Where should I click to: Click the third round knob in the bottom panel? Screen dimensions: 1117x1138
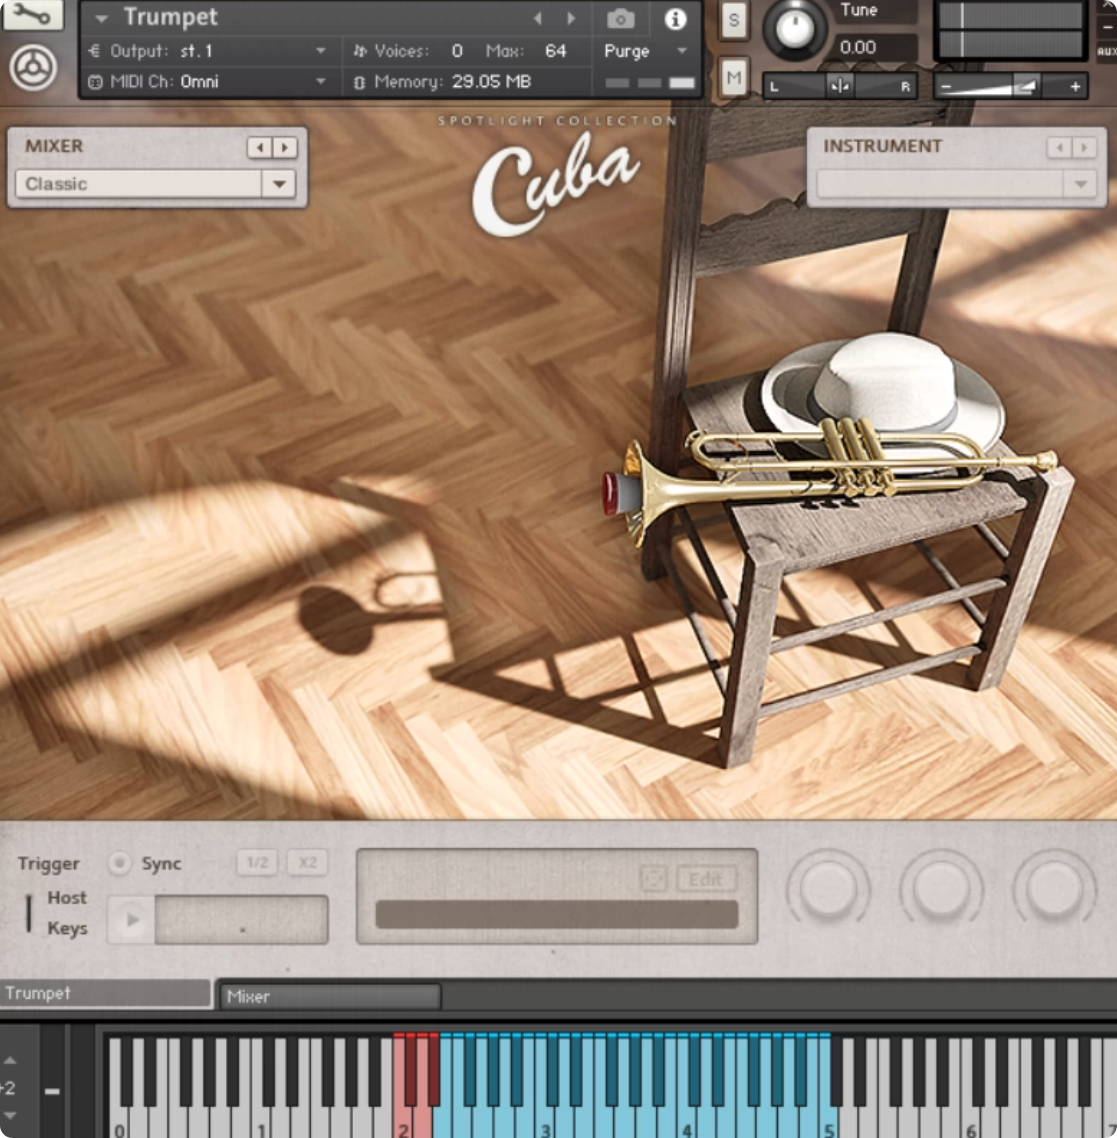click(x=1054, y=888)
